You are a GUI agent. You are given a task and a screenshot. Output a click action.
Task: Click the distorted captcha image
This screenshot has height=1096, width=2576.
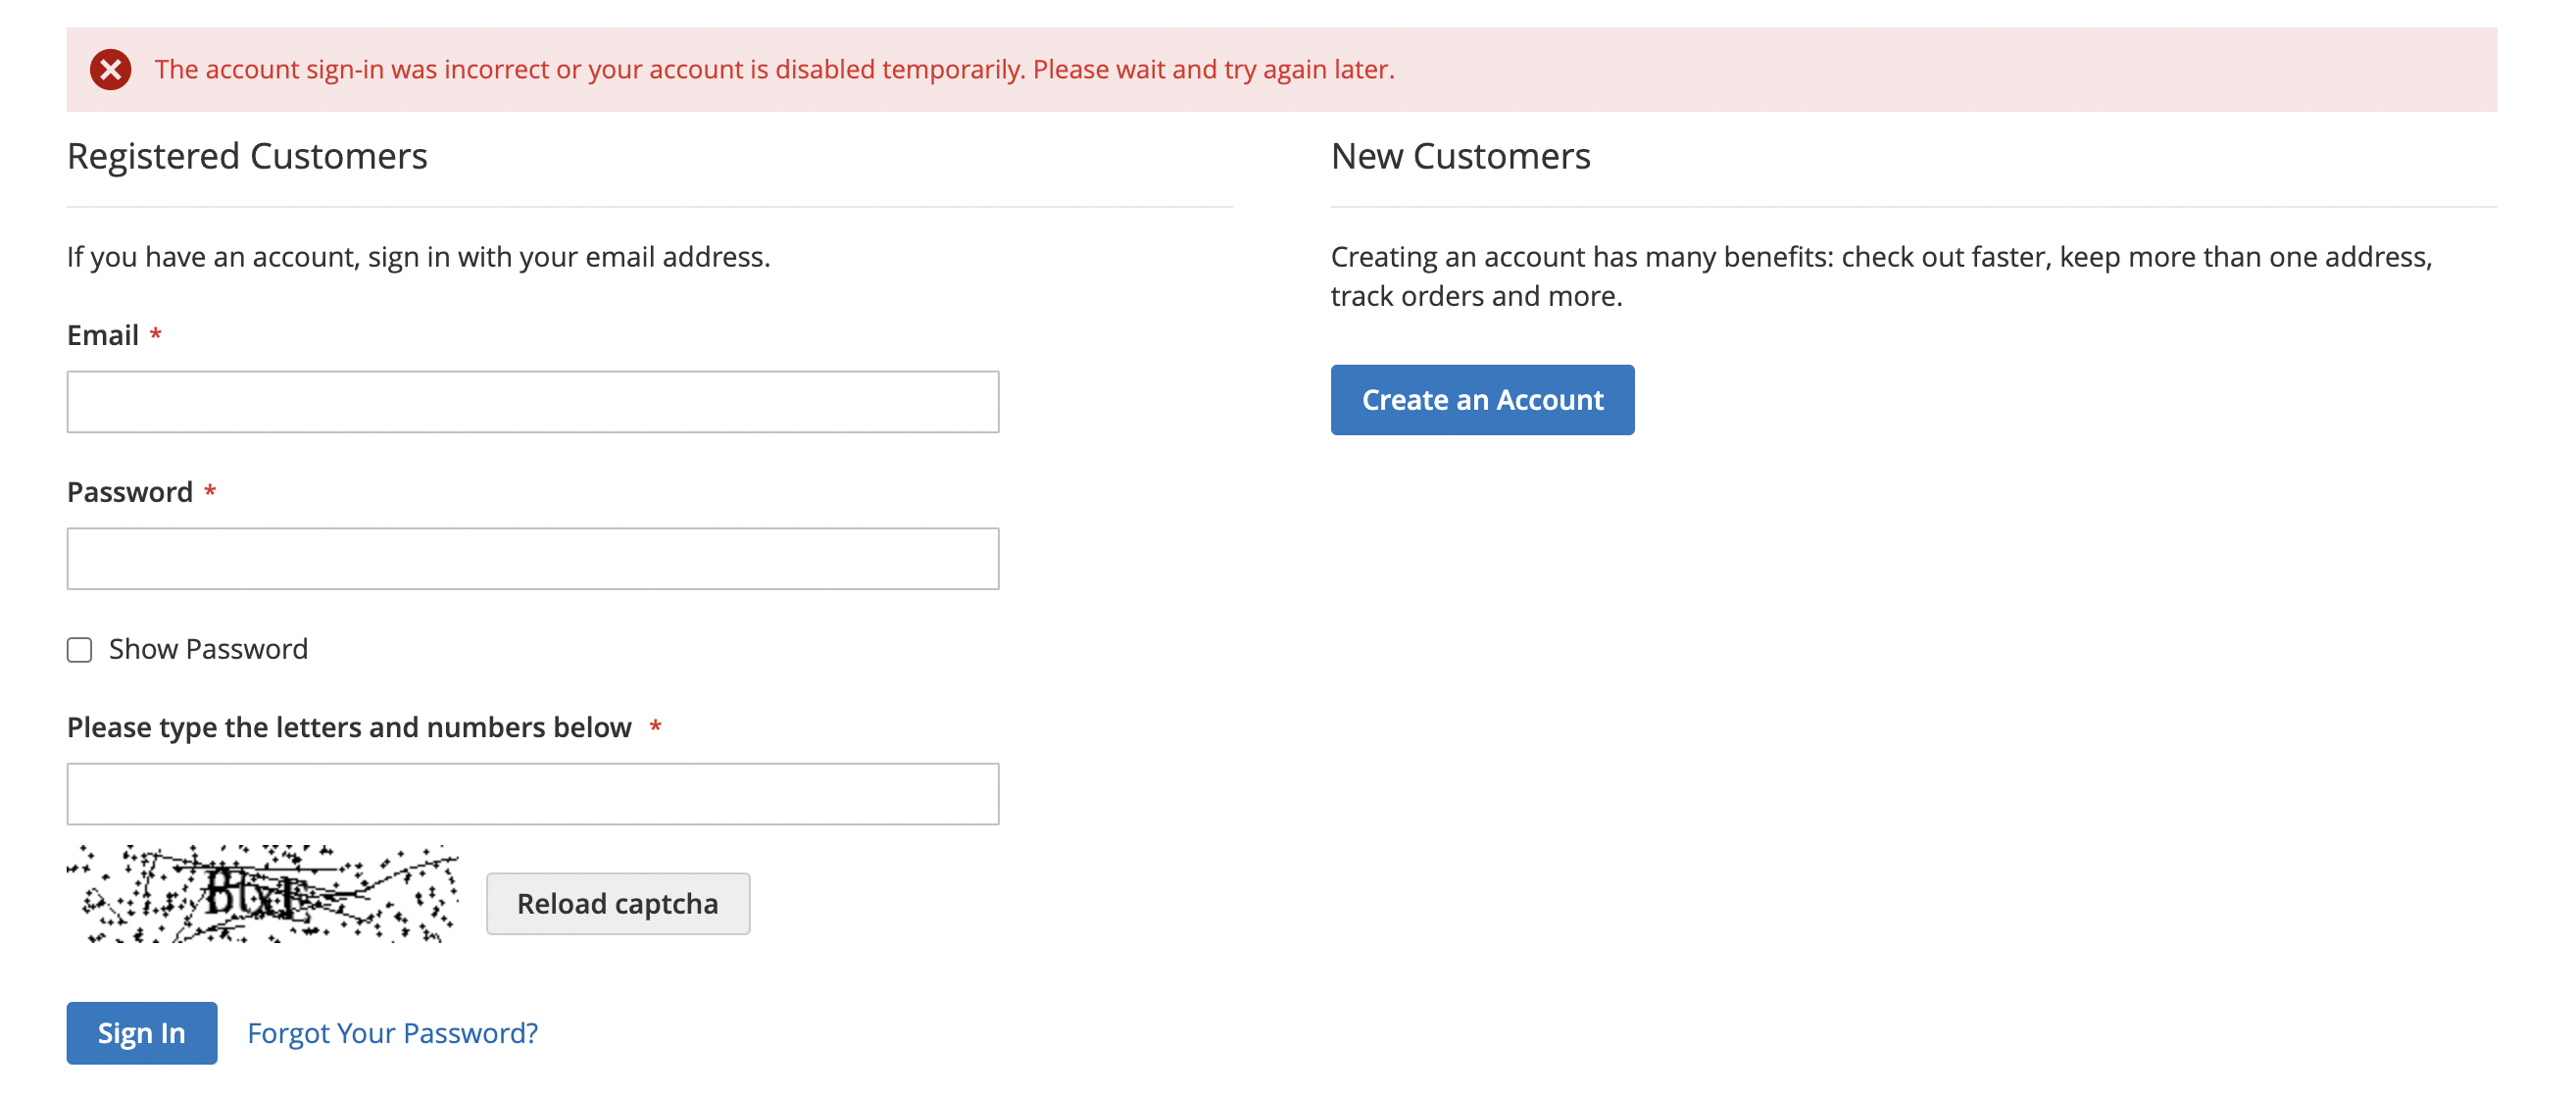[260, 895]
